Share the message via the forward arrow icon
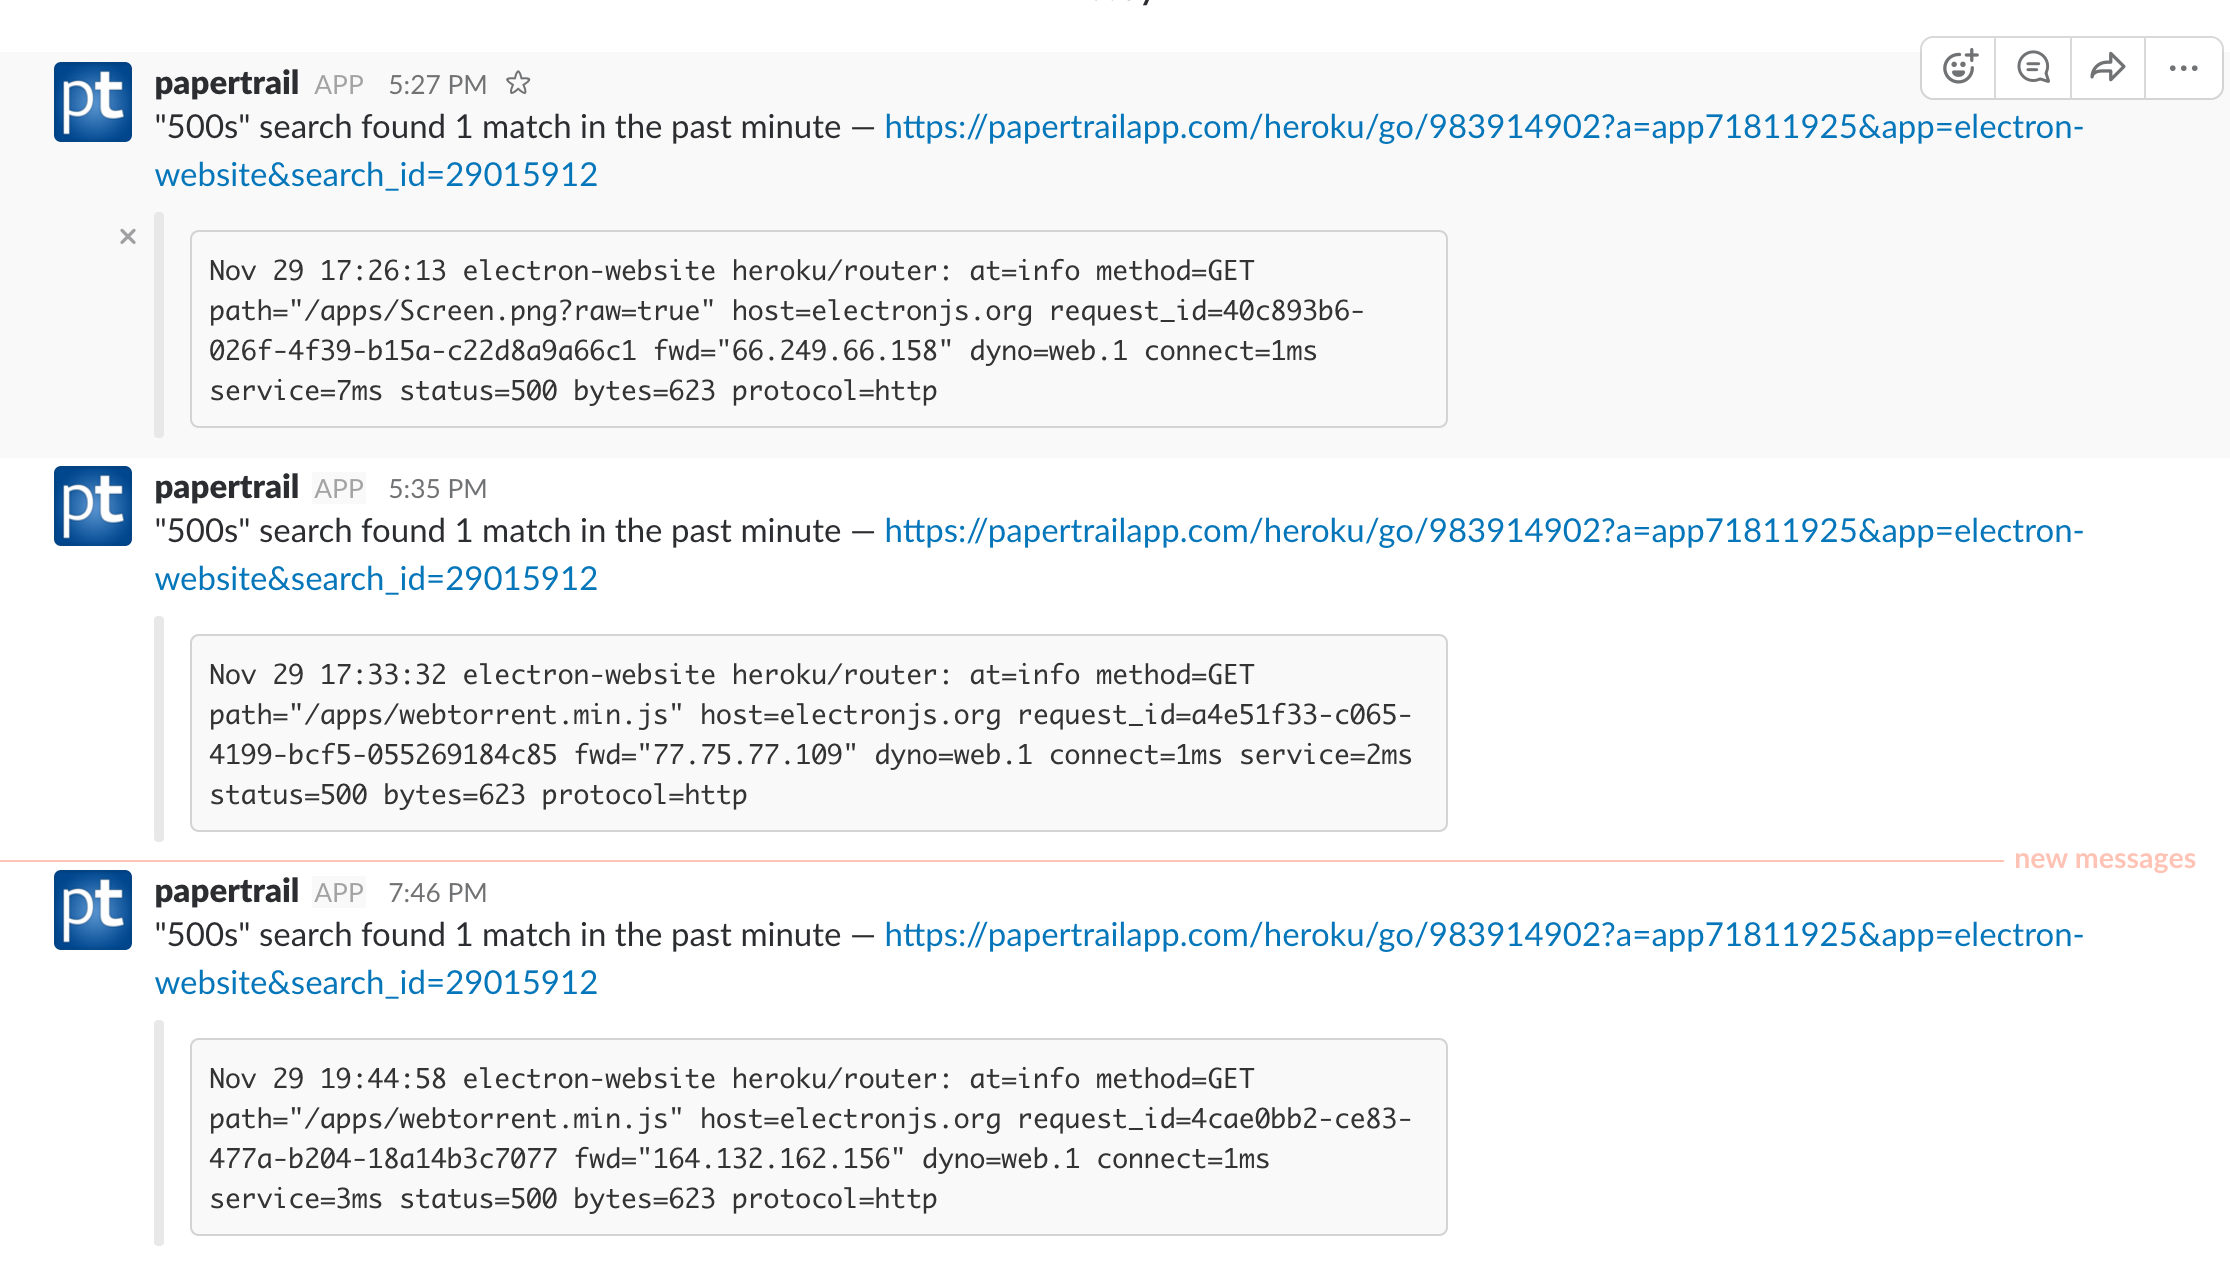2230x1270 pixels. [2108, 68]
